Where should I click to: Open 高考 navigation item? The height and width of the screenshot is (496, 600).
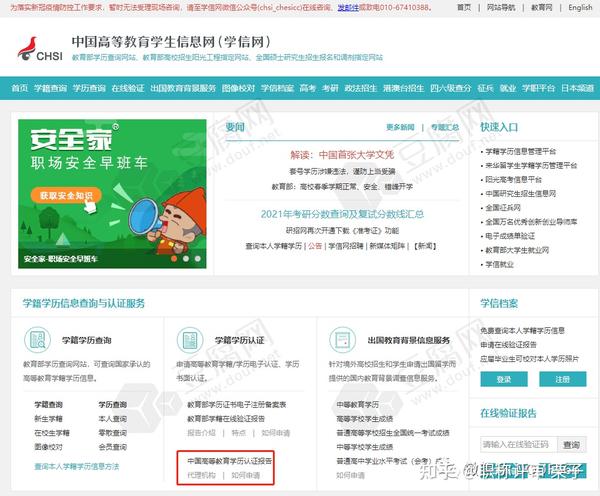pos(308,88)
